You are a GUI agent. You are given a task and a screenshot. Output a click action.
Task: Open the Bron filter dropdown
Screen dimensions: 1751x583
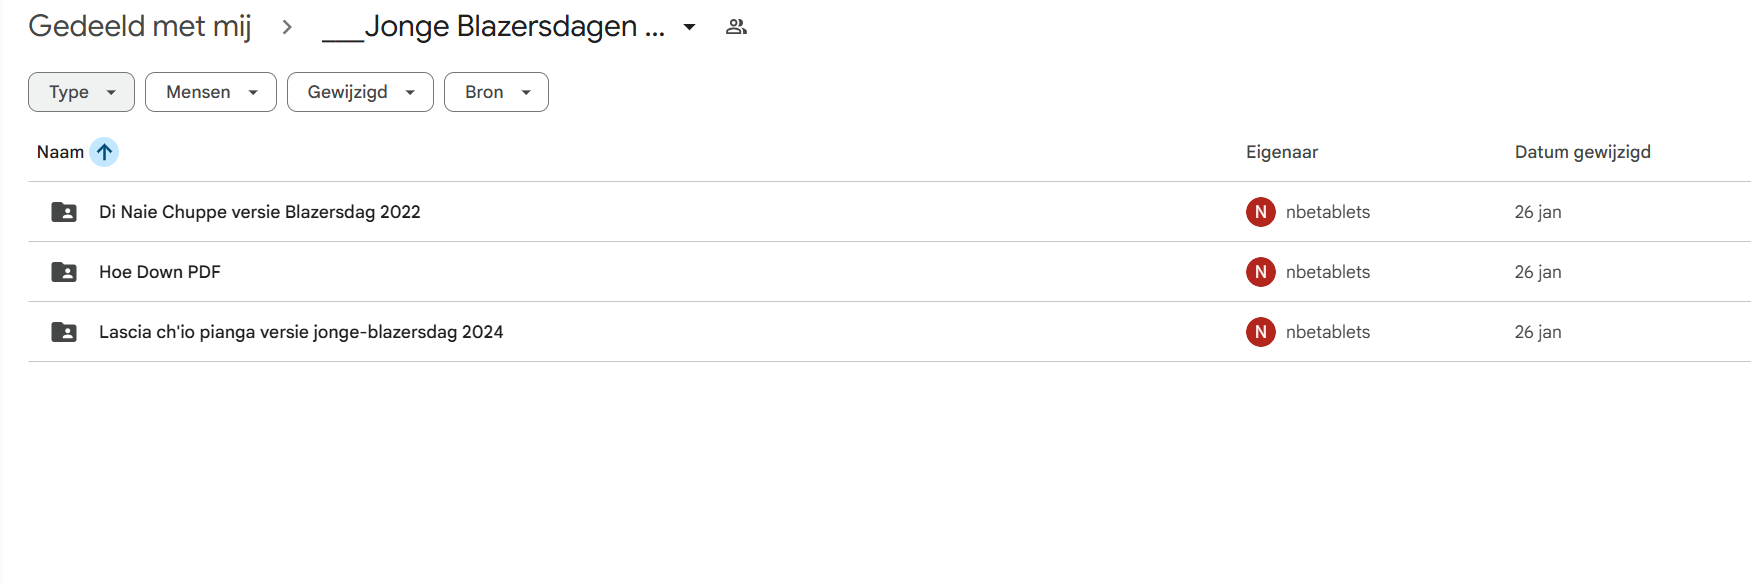click(496, 92)
